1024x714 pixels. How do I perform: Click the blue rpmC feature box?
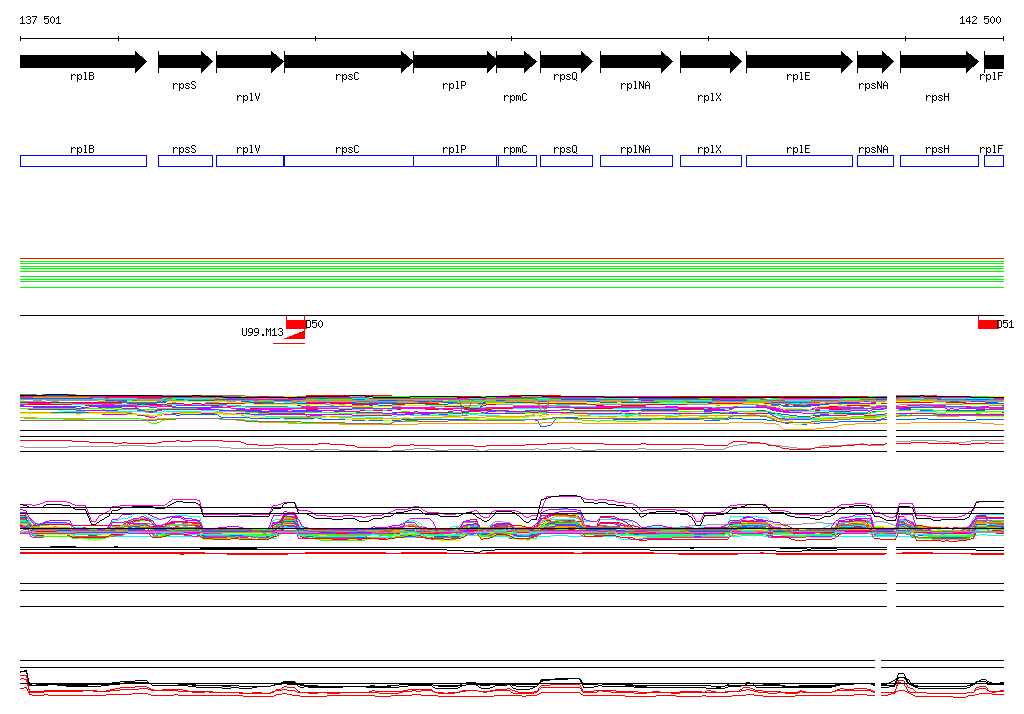[x=517, y=161]
